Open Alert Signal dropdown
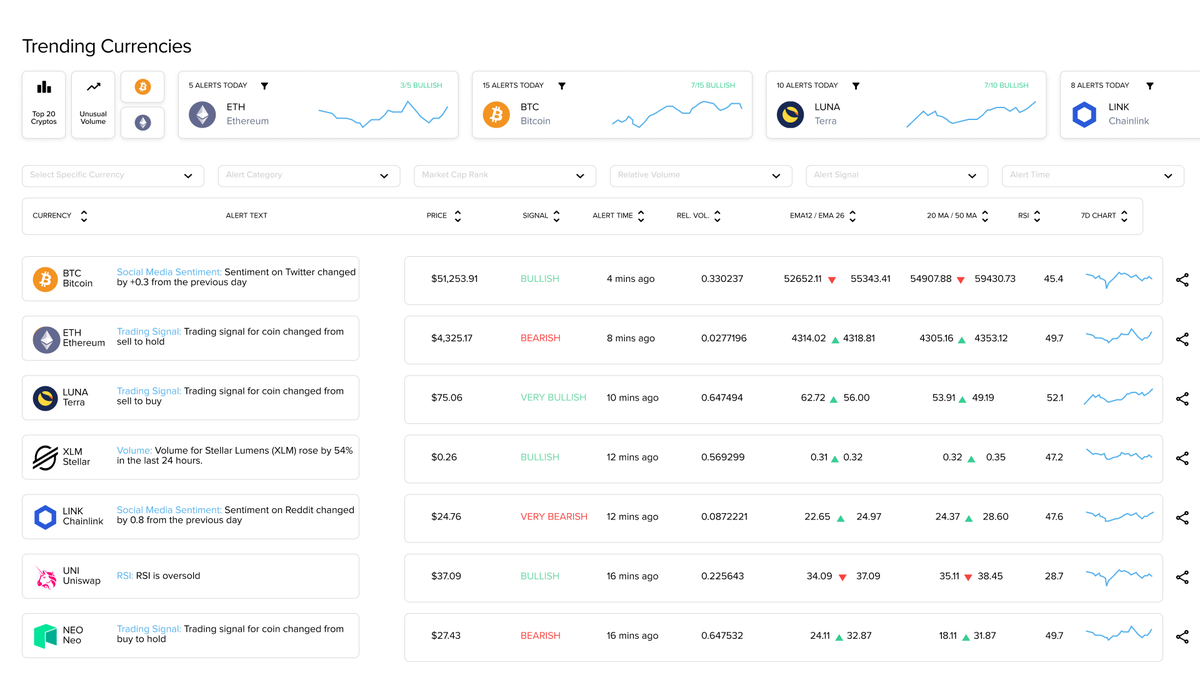1200x675 pixels. (897, 176)
